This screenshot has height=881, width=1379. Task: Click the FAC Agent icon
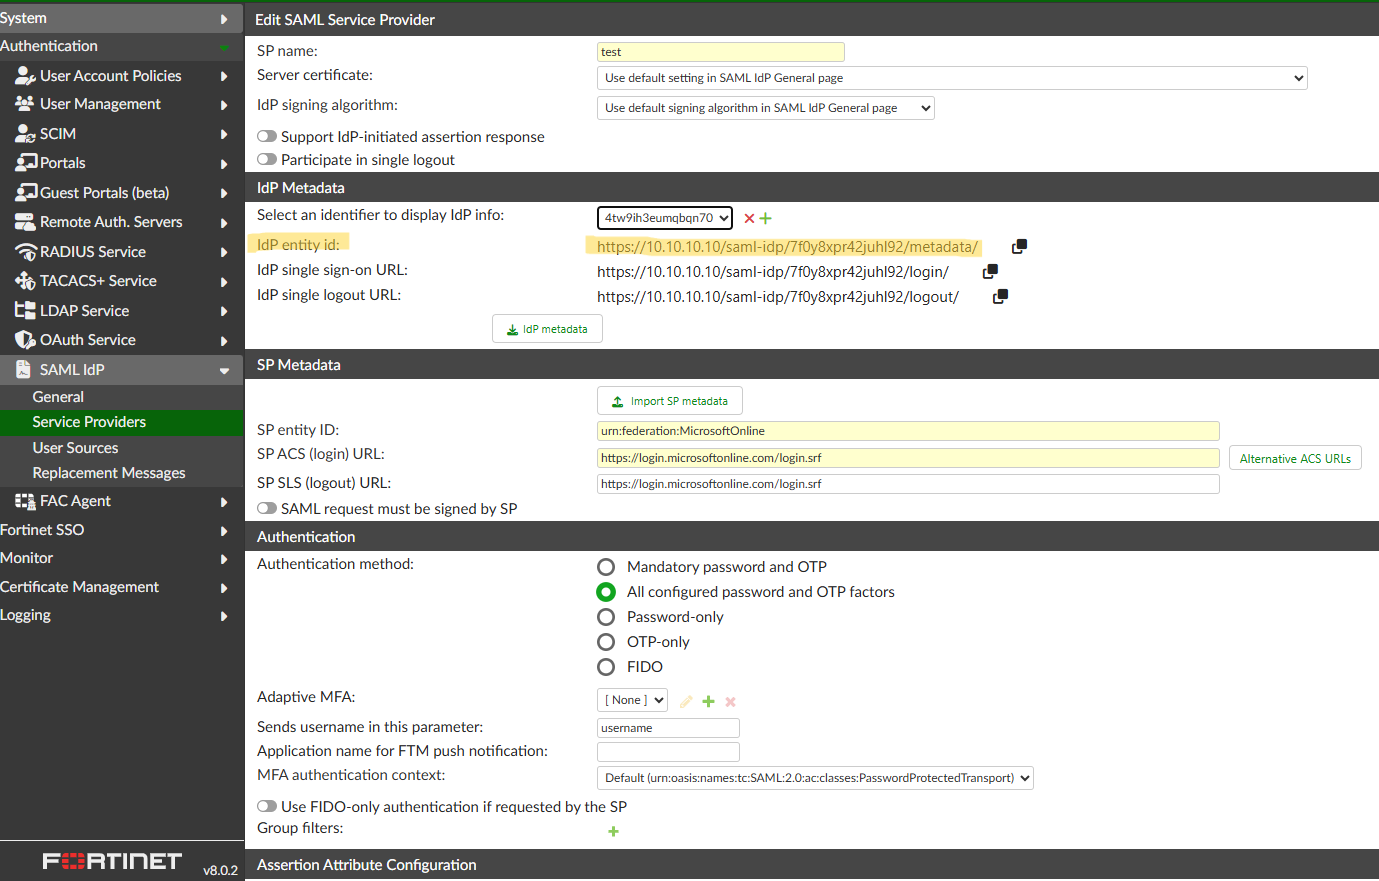[25, 501]
